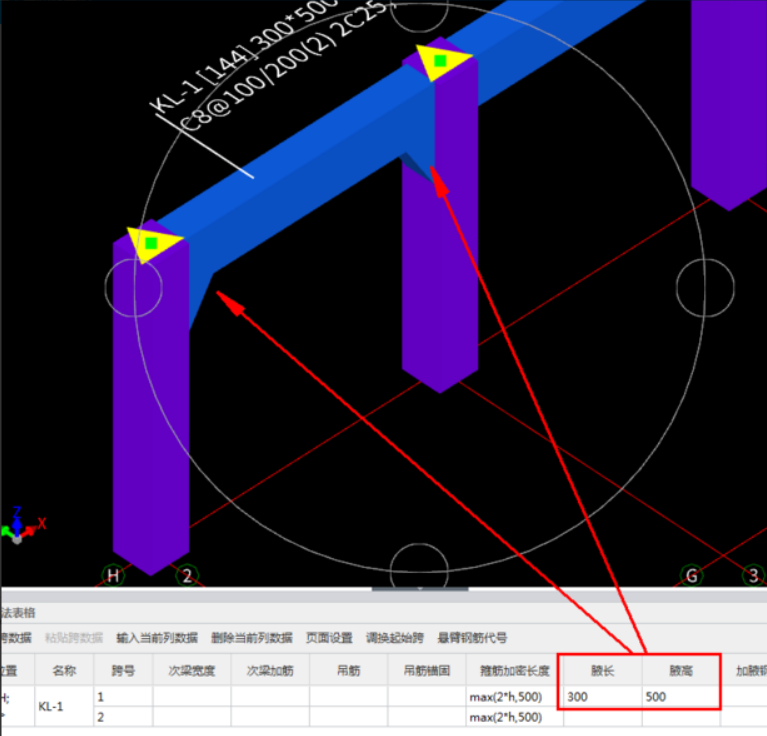Select the axis H grid bubble
The width and height of the screenshot is (767, 736).
[113, 575]
